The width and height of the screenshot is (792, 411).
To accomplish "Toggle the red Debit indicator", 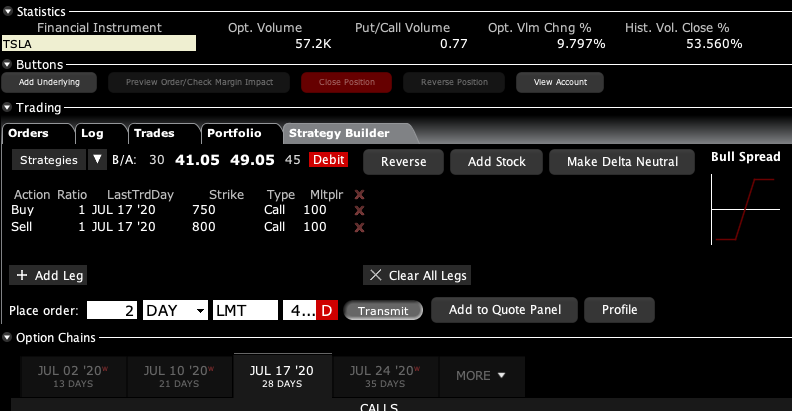I will tap(329, 160).
